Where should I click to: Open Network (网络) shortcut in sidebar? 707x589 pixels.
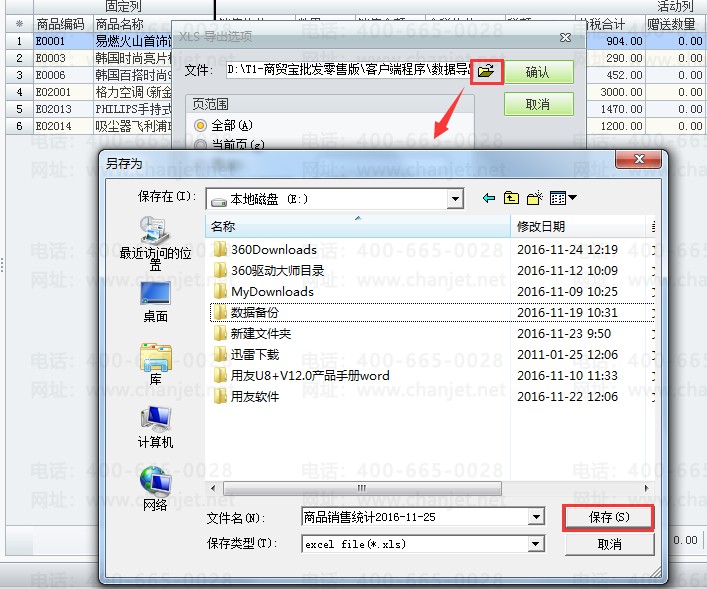point(155,489)
